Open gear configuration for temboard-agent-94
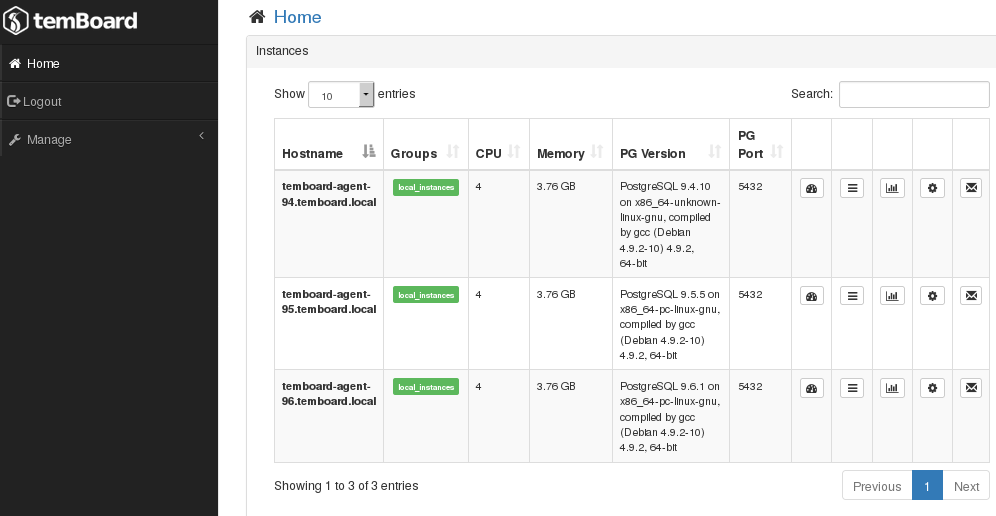 [x=932, y=188]
